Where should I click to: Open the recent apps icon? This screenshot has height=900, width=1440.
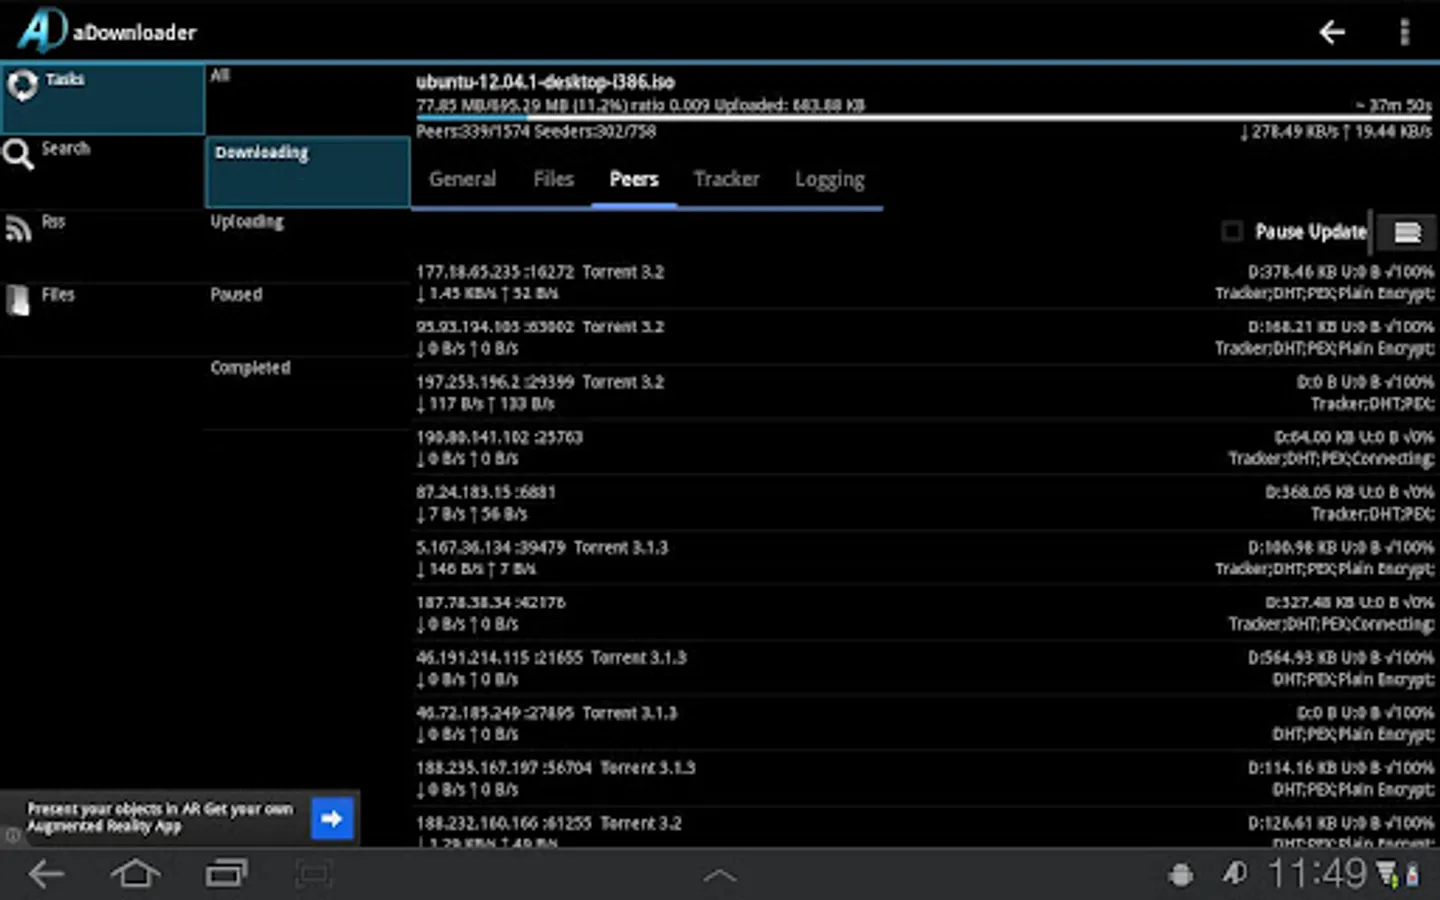[x=226, y=874]
